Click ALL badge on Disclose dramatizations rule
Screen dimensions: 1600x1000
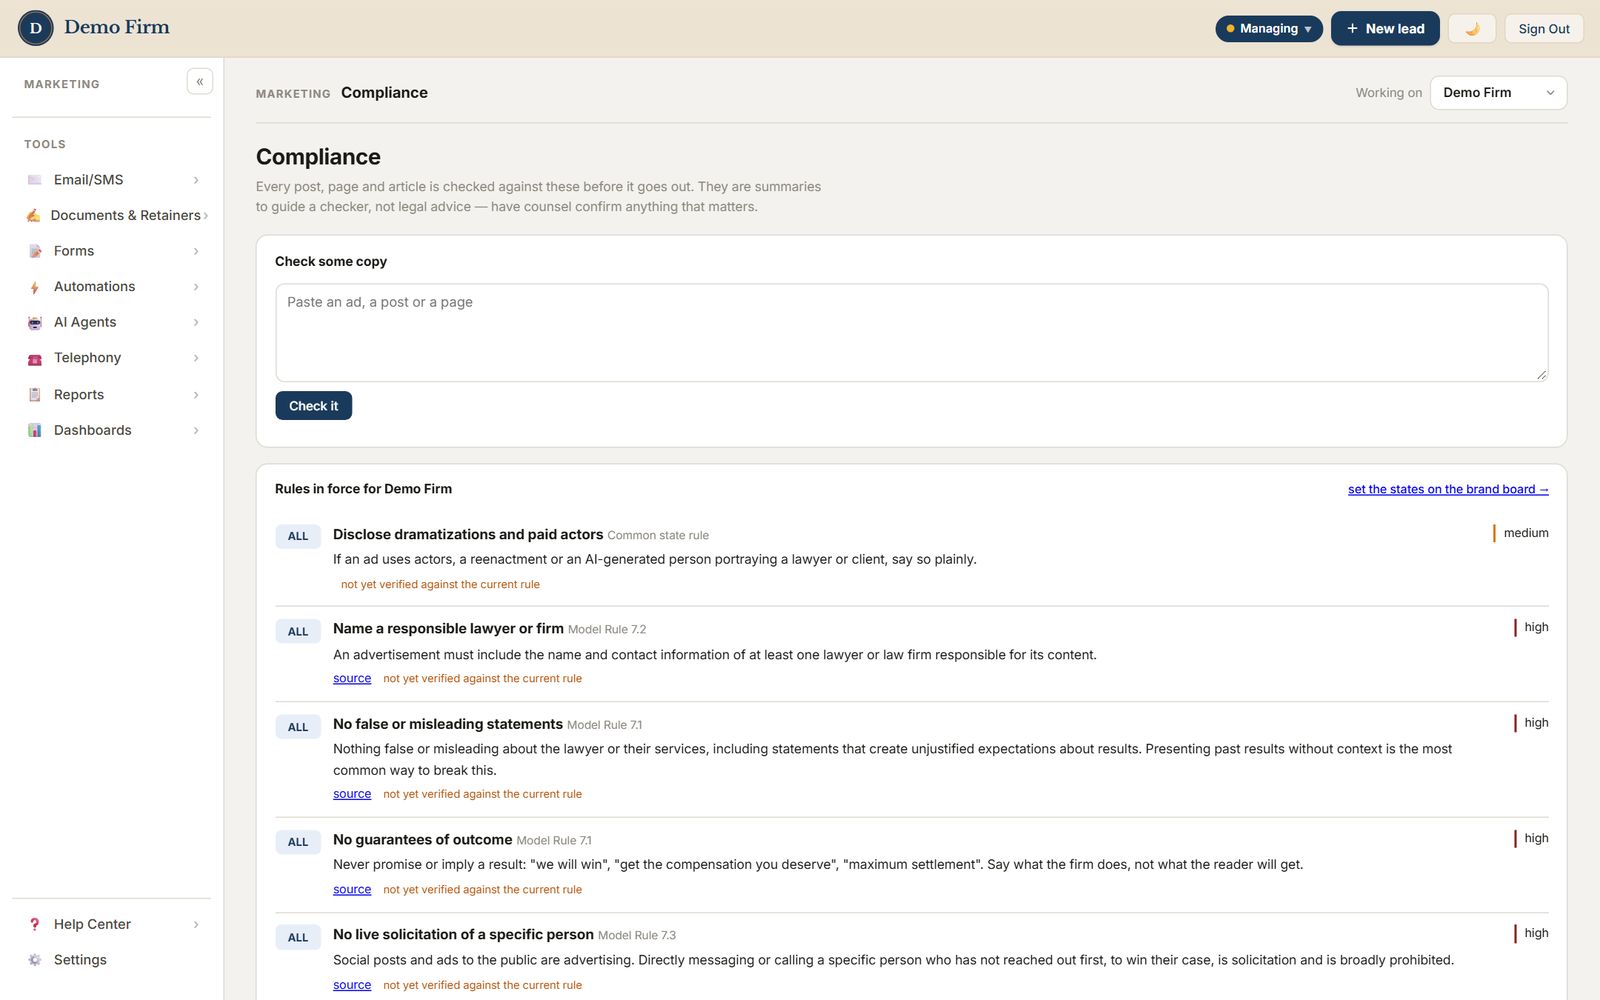(x=298, y=536)
